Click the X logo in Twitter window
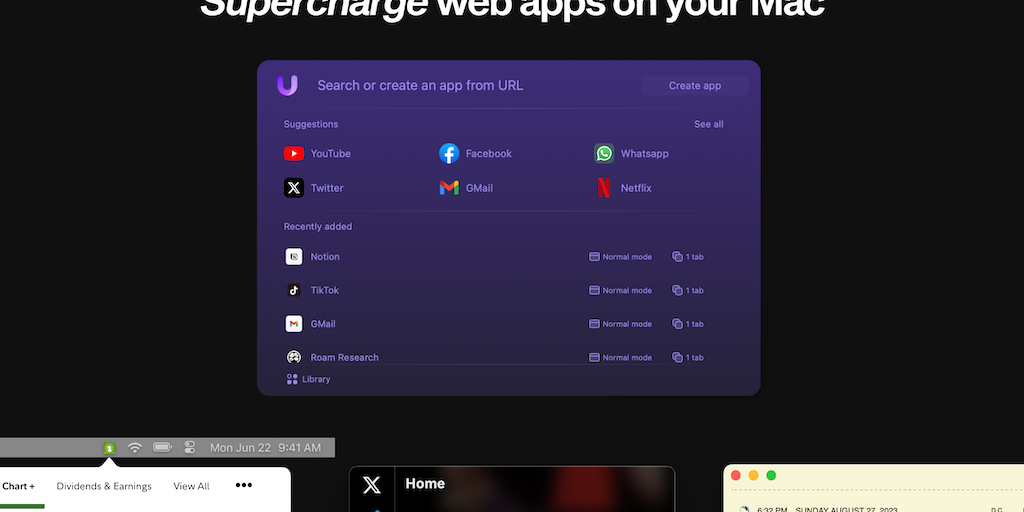The image size is (1024, 512). coord(372,485)
